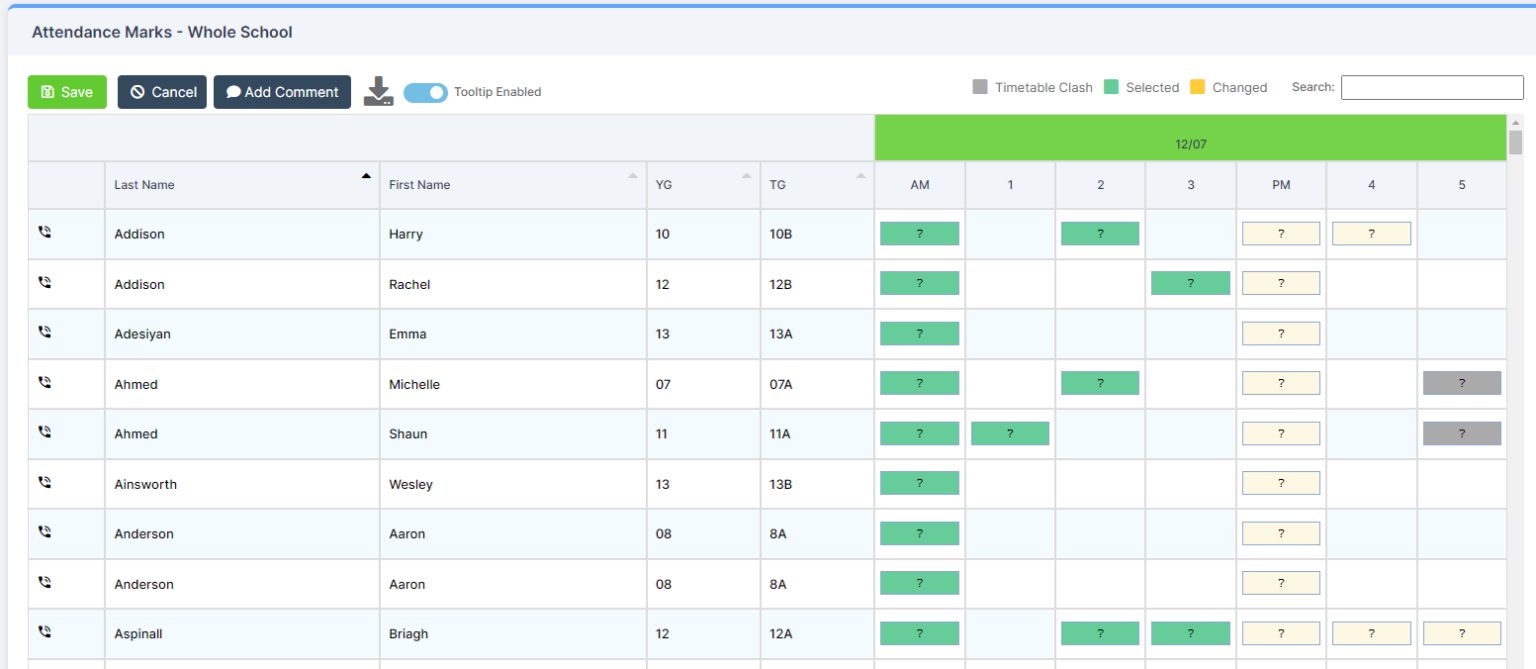Click inside the Search field

tap(1431, 87)
